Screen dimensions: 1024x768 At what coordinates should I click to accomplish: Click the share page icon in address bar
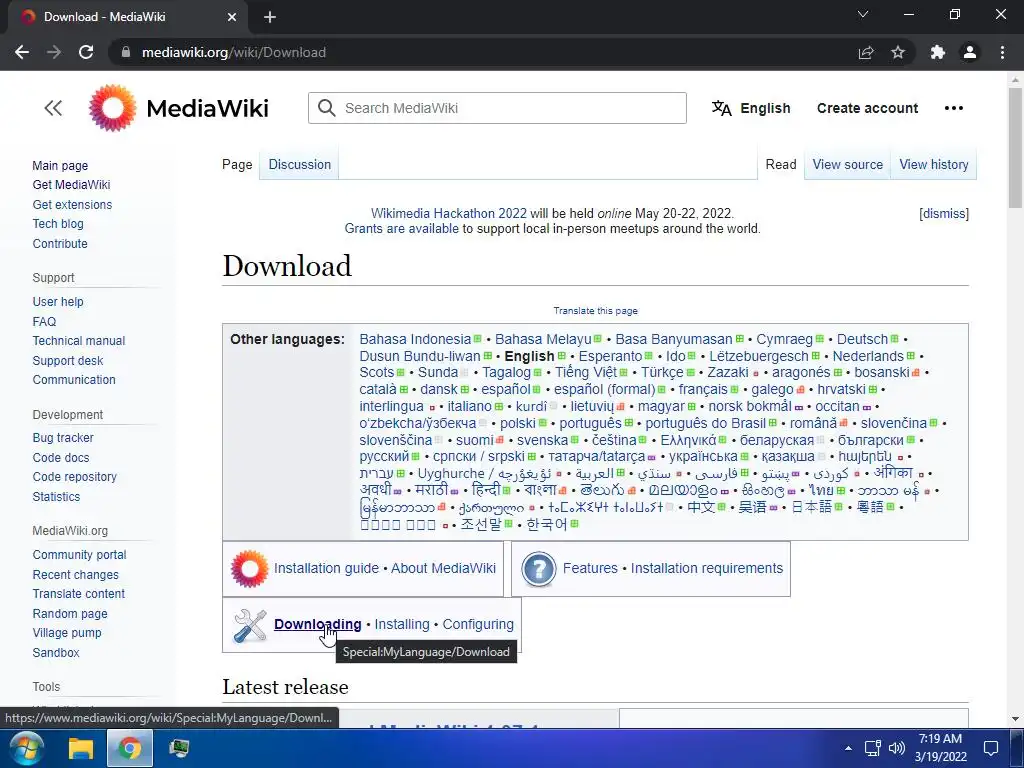click(x=866, y=52)
